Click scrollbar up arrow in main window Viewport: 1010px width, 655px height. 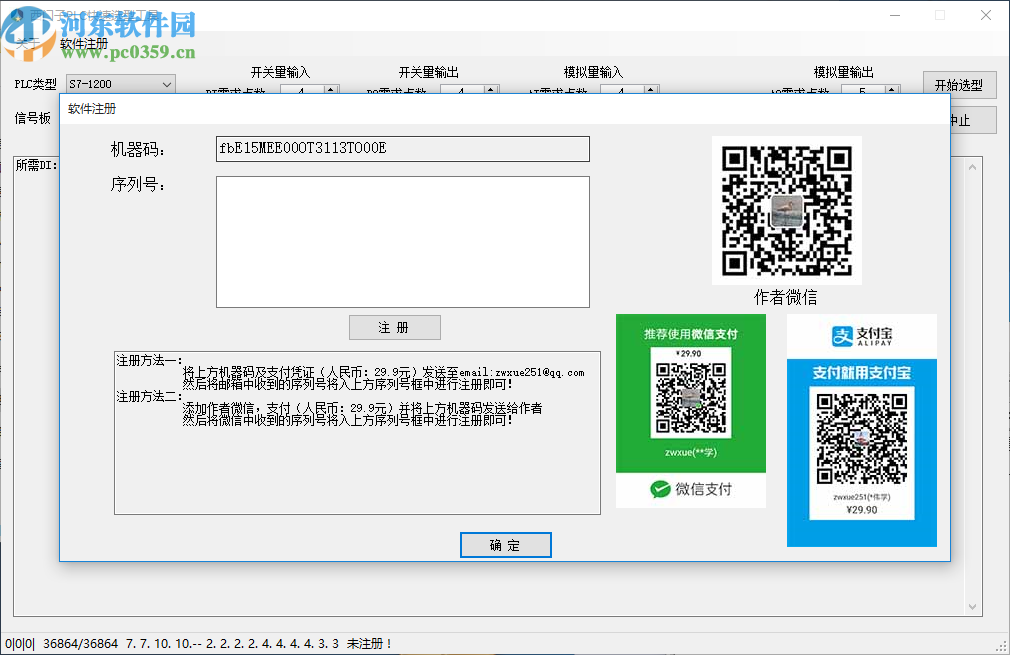[973, 167]
